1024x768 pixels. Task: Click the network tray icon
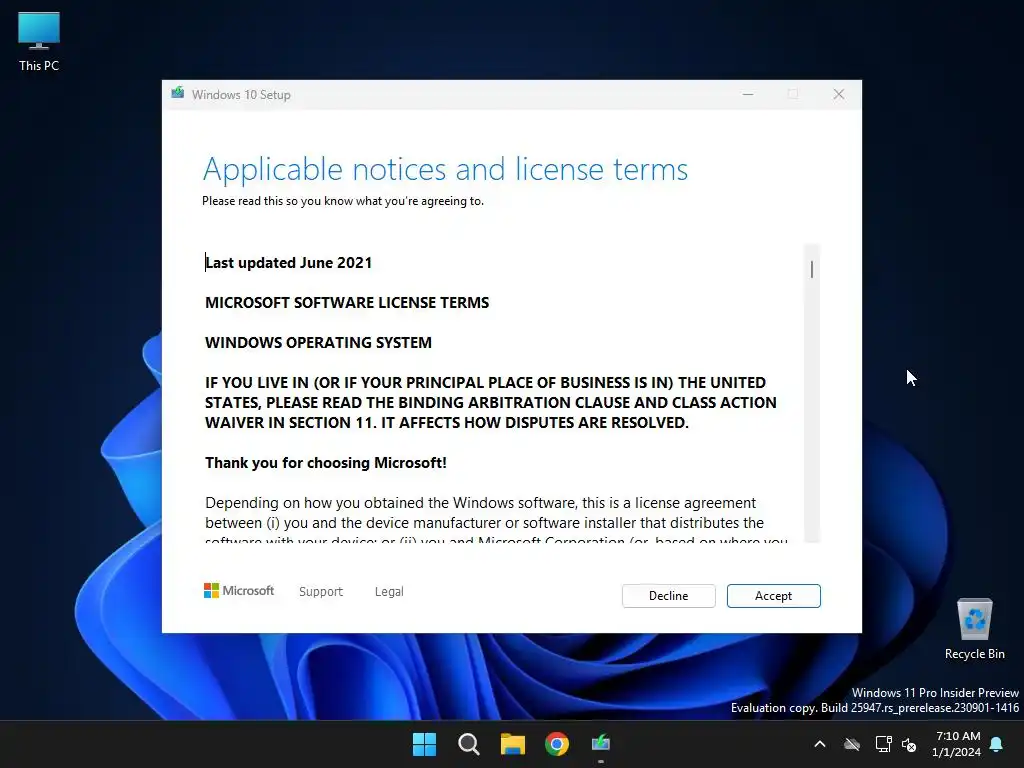point(883,744)
